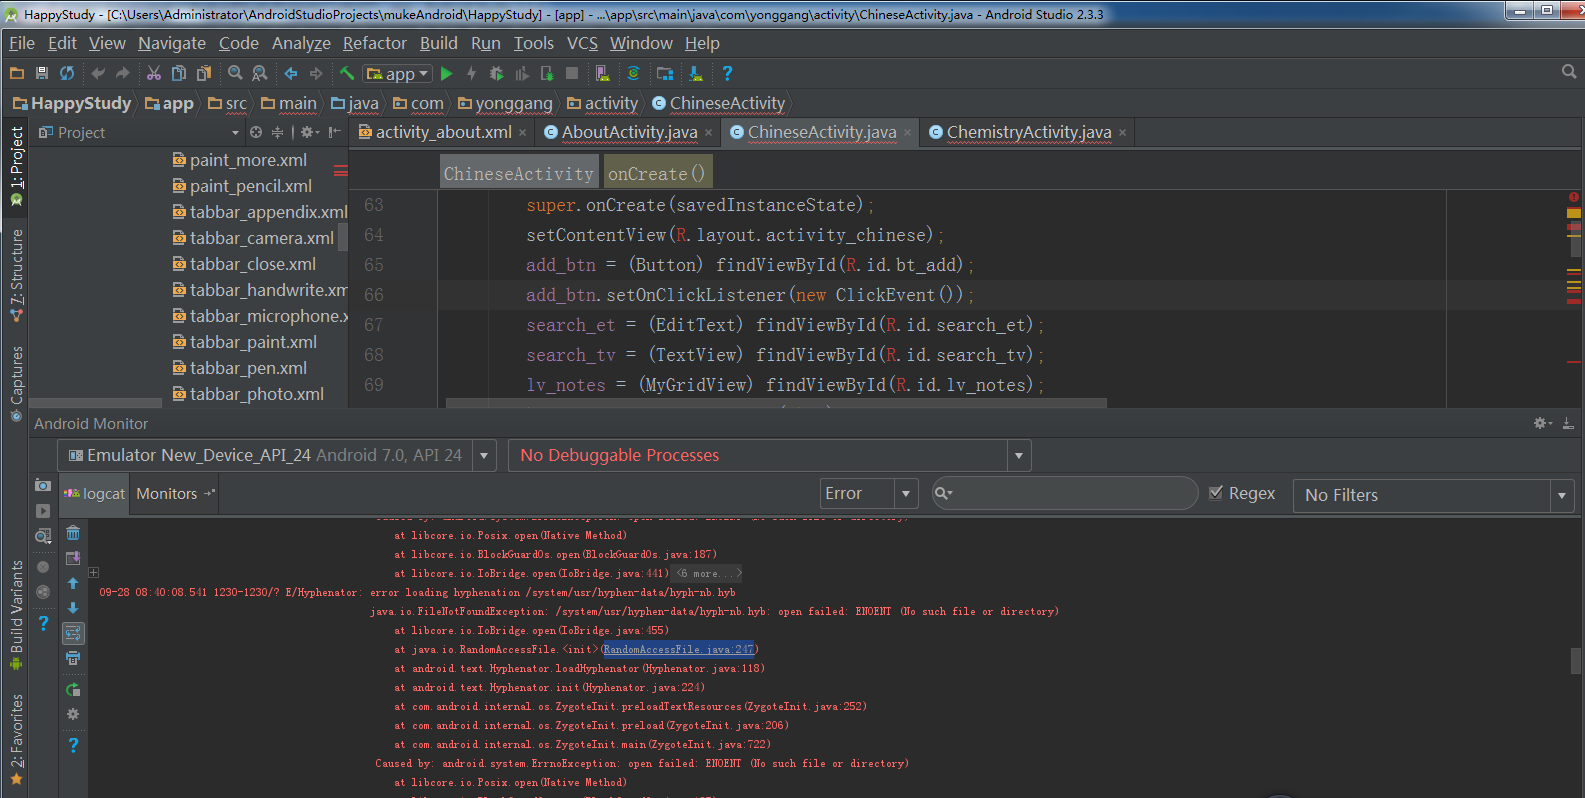
Task: Open the Build menu
Action: point(438,43)
